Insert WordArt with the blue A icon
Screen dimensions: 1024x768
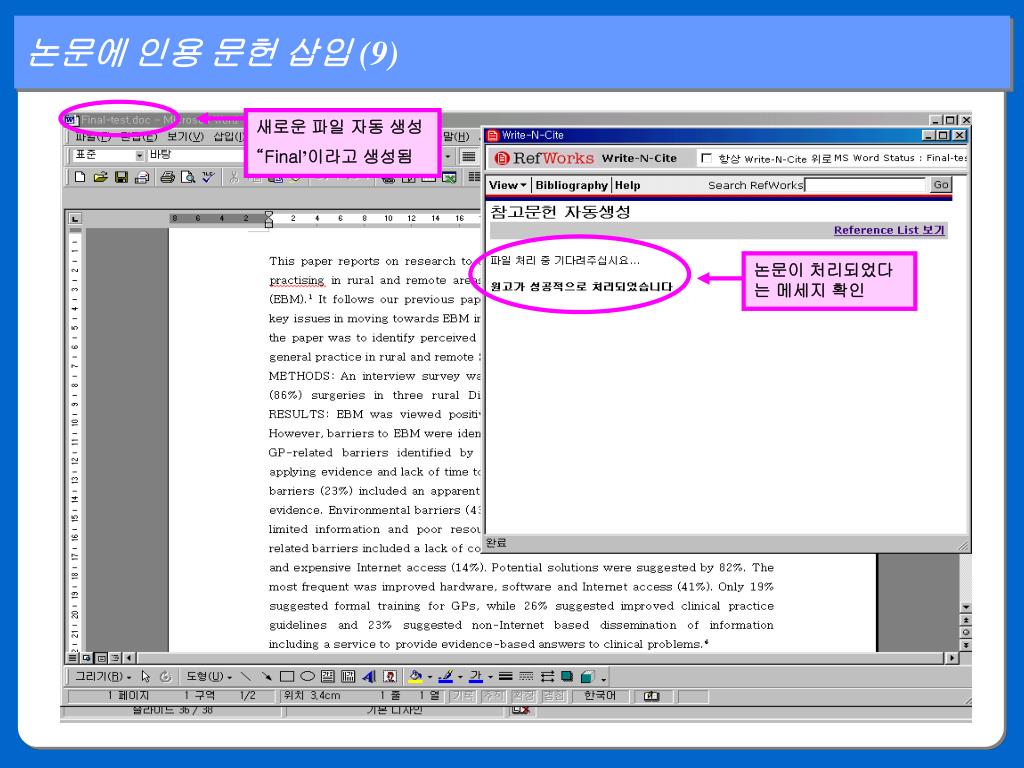[x=369, y=677]
